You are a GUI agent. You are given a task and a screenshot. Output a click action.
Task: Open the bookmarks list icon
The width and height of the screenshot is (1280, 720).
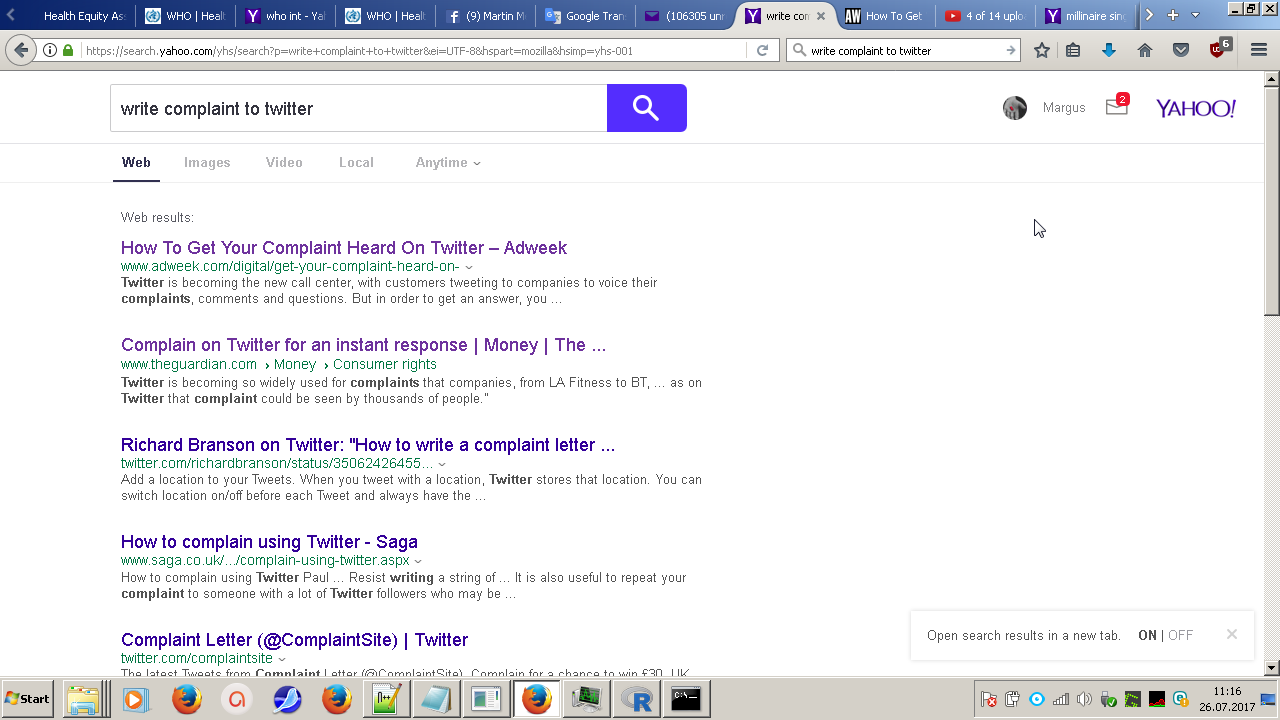pos(1073,50)
